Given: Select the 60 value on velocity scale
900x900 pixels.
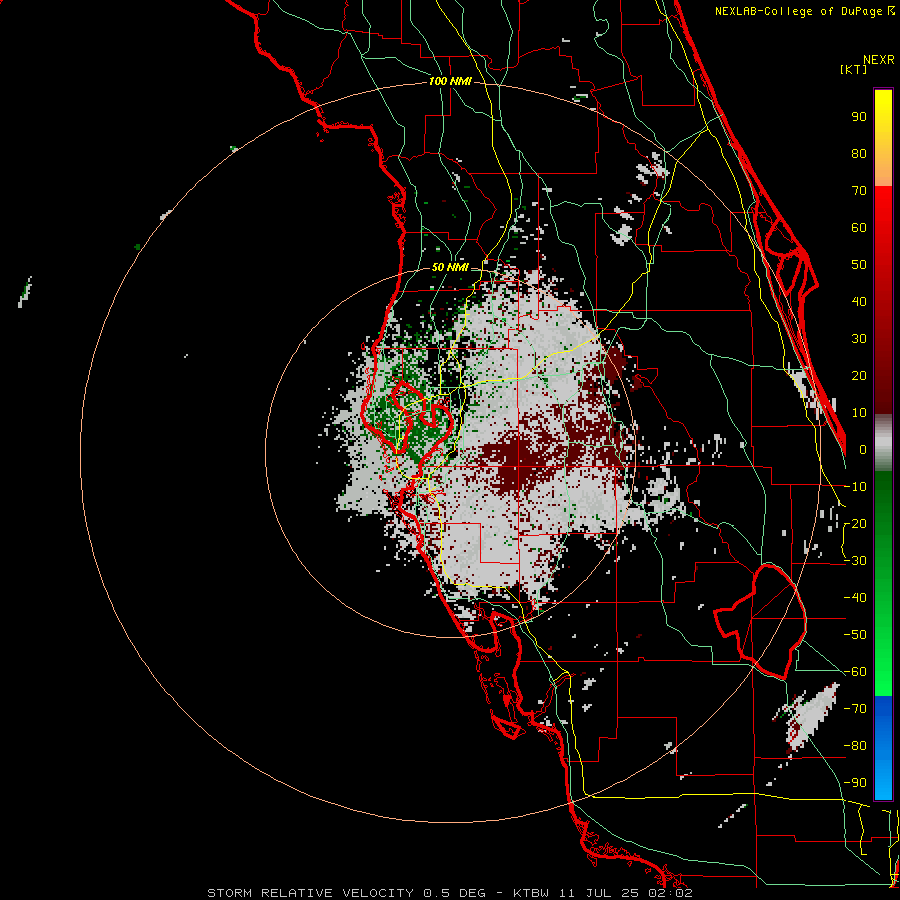Looking at the screenshot, I should click(x=859, y=227).
